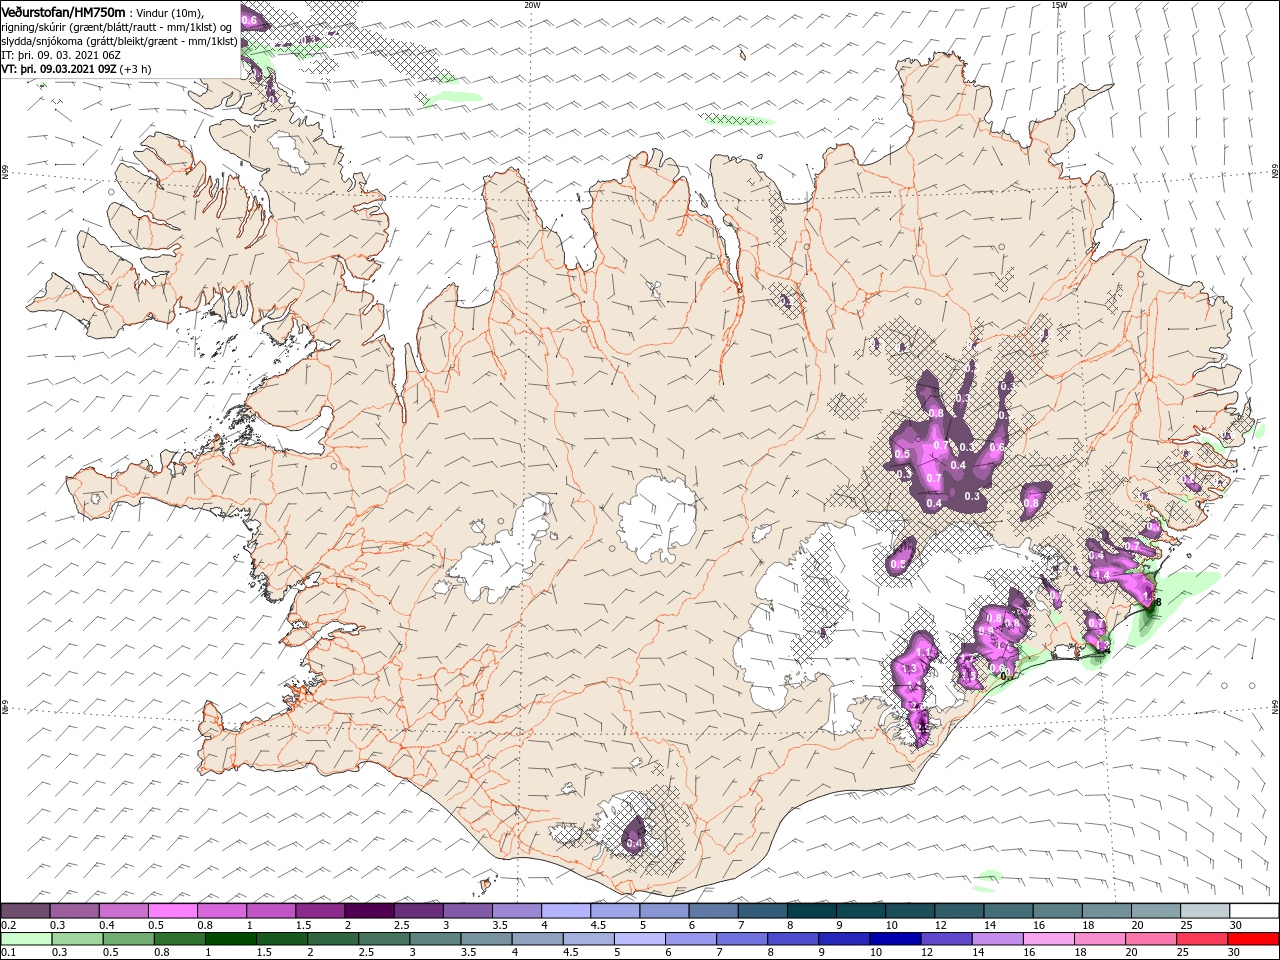Select the pale grey 25–30 snow-scale swatch
This screenshot has height=960, width=1280.
coord(1205,911)
